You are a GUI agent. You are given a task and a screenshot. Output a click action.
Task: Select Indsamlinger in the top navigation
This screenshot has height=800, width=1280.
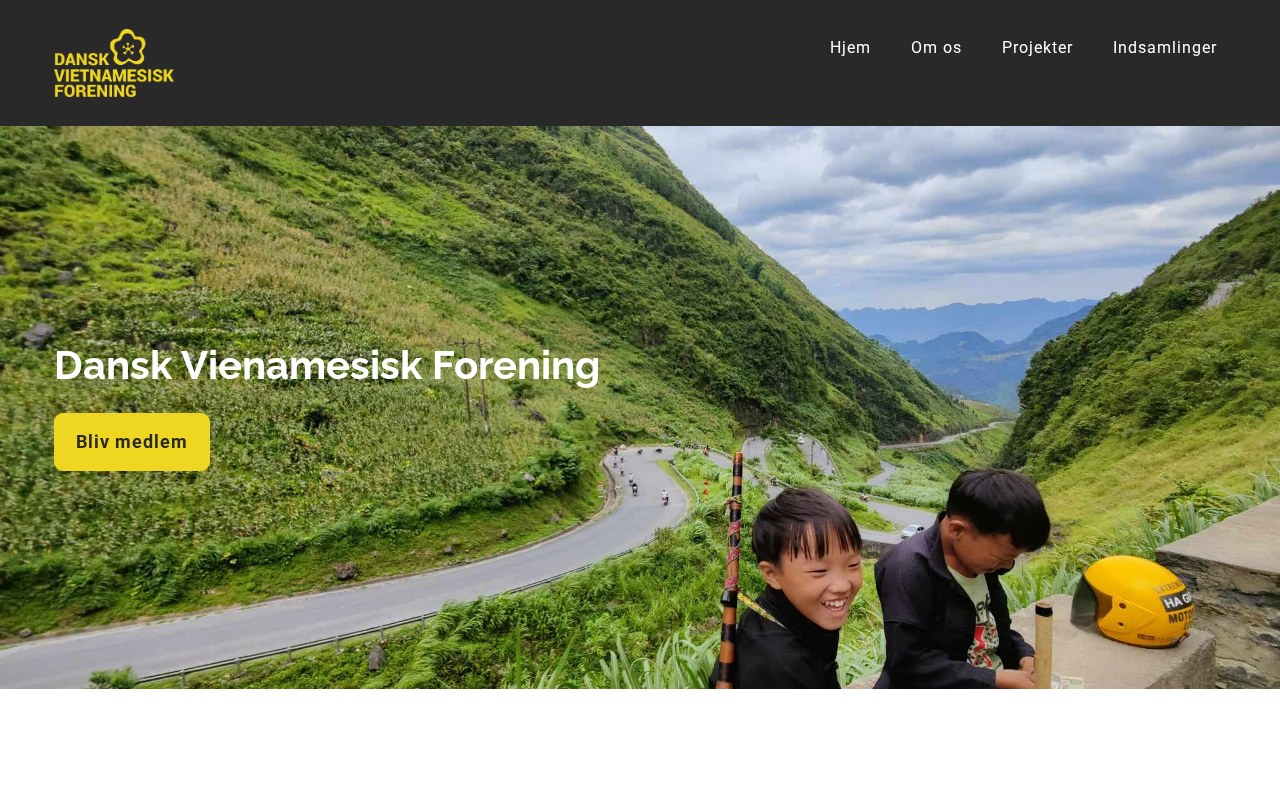(x=1165, y=47)
